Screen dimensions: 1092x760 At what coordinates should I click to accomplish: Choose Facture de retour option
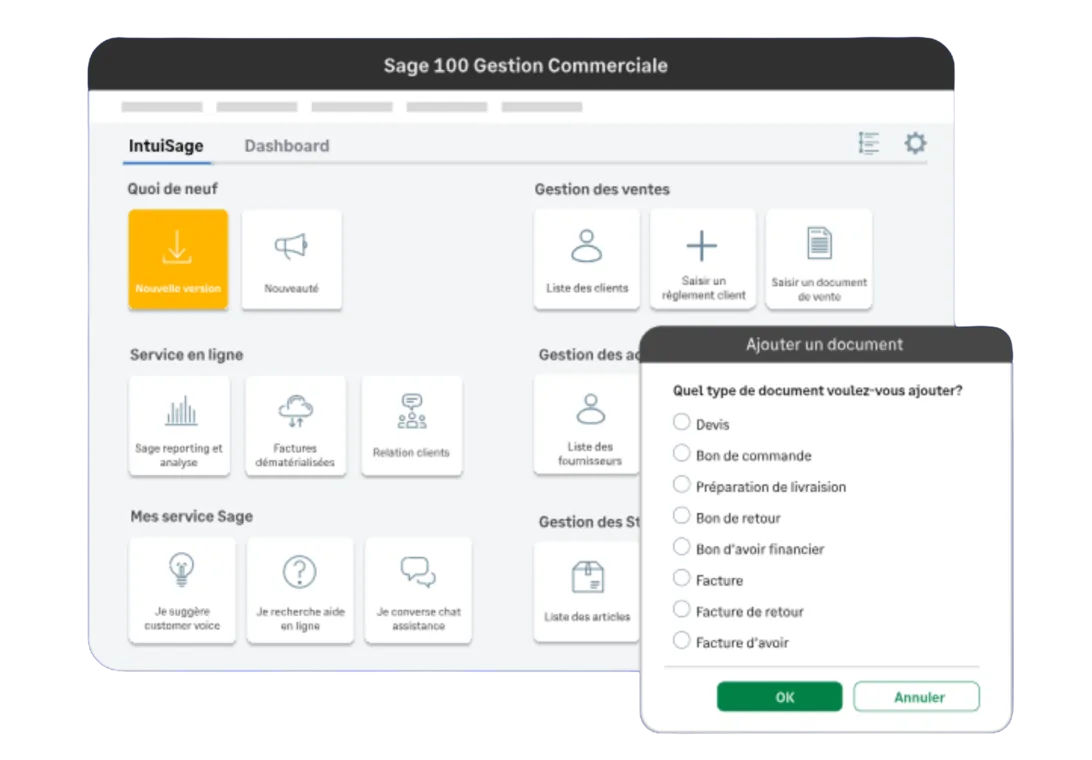682,610
